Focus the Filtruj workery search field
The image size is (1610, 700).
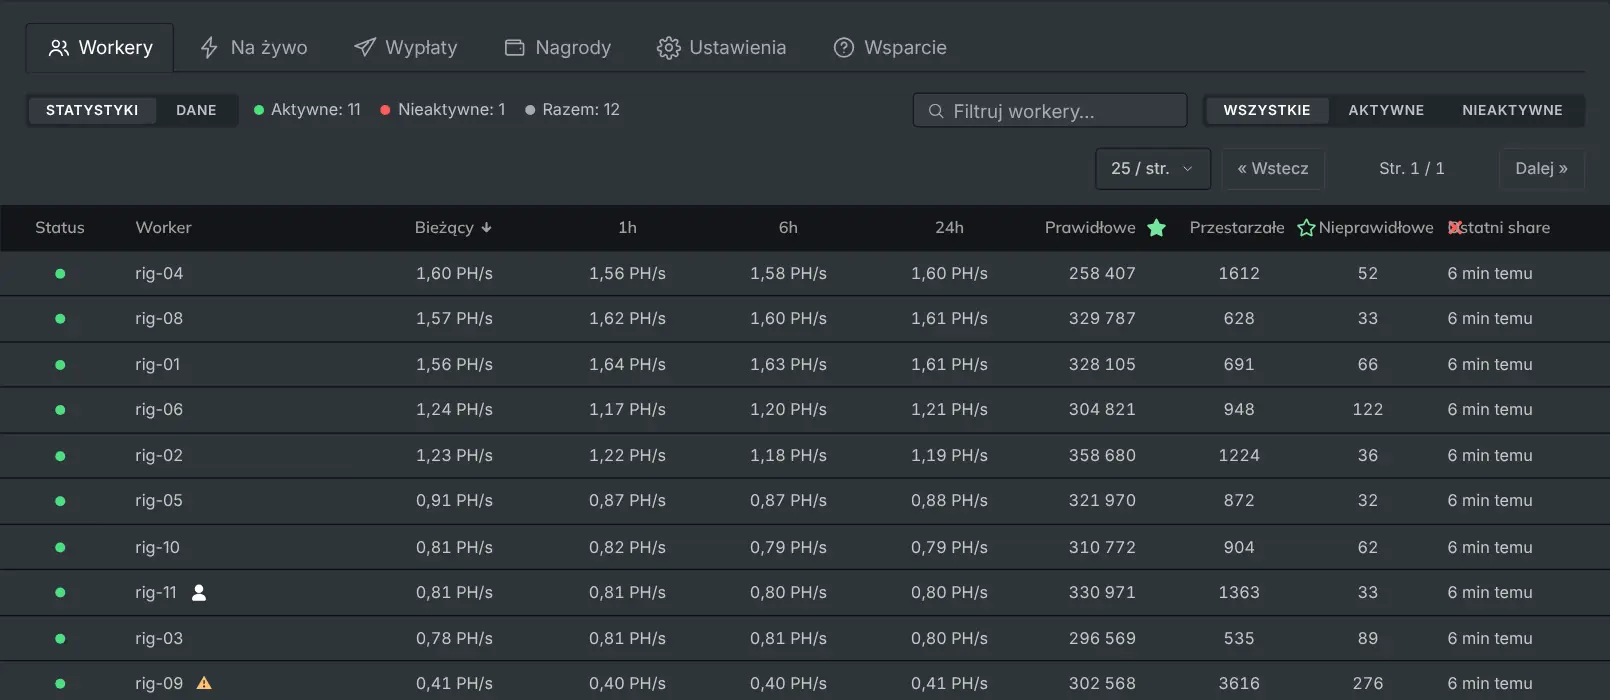click(x=1050, y=110)
